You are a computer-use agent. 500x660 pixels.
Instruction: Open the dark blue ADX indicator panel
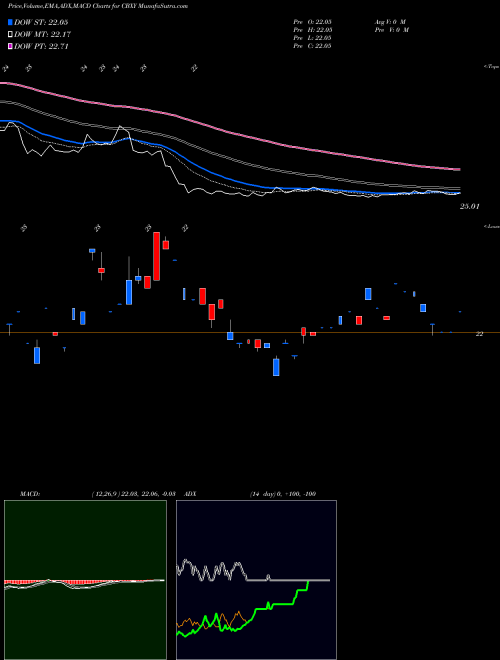tap(256, 580)
